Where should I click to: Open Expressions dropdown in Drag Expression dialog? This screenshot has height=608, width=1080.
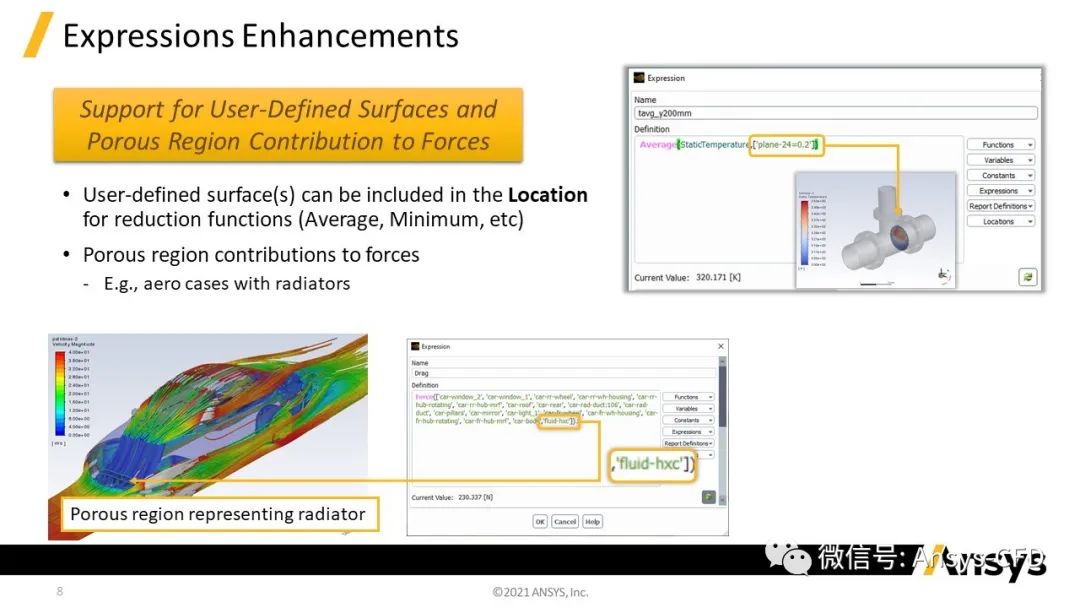(688, 432)
